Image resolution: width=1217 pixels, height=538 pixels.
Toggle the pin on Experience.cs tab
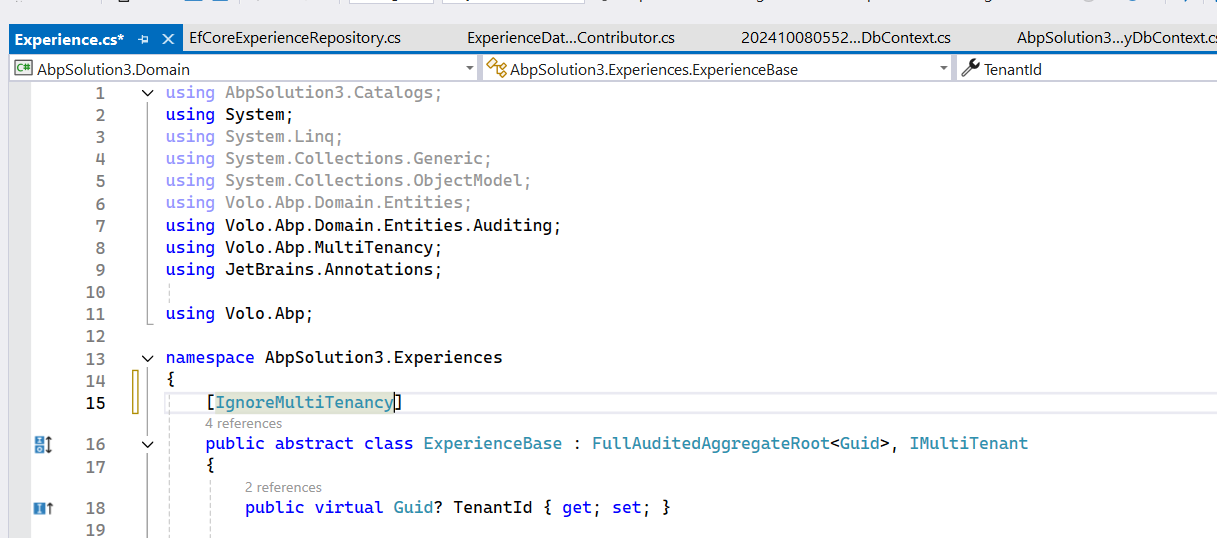coord(143,39)
